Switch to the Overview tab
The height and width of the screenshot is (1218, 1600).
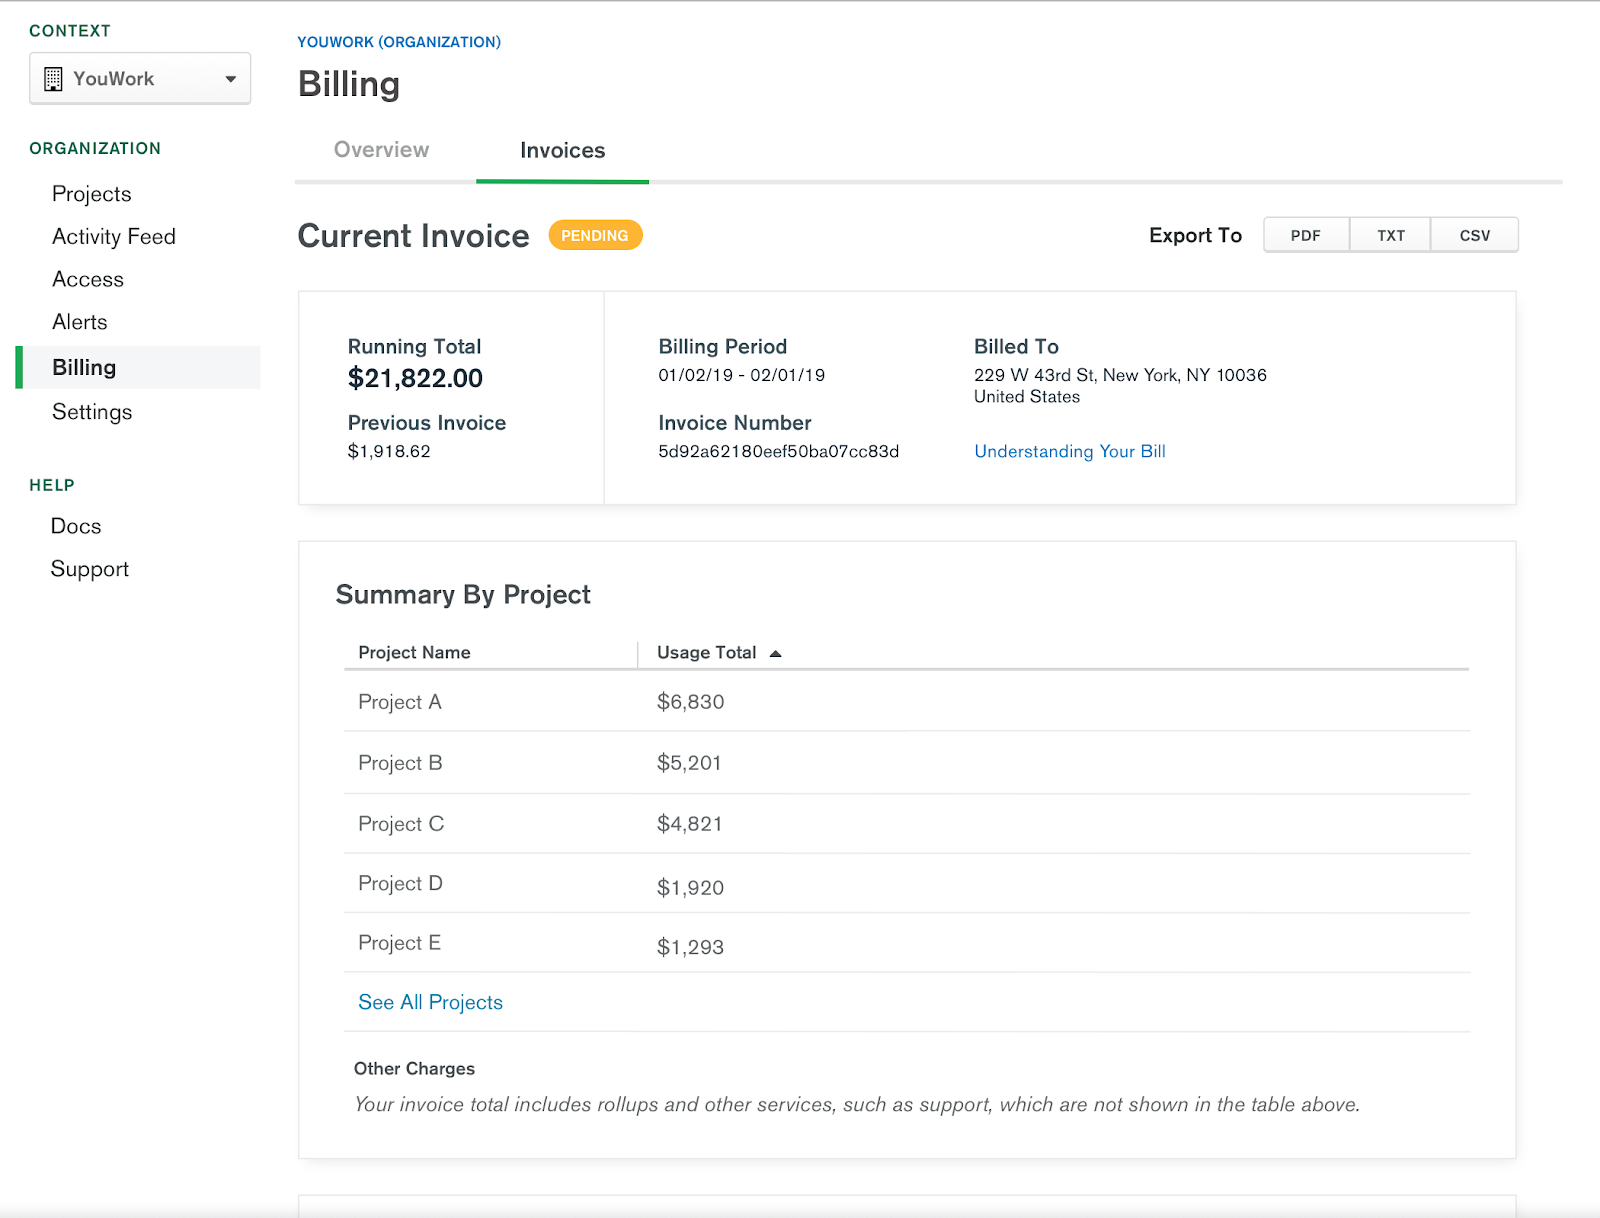(x=381, y=150)
